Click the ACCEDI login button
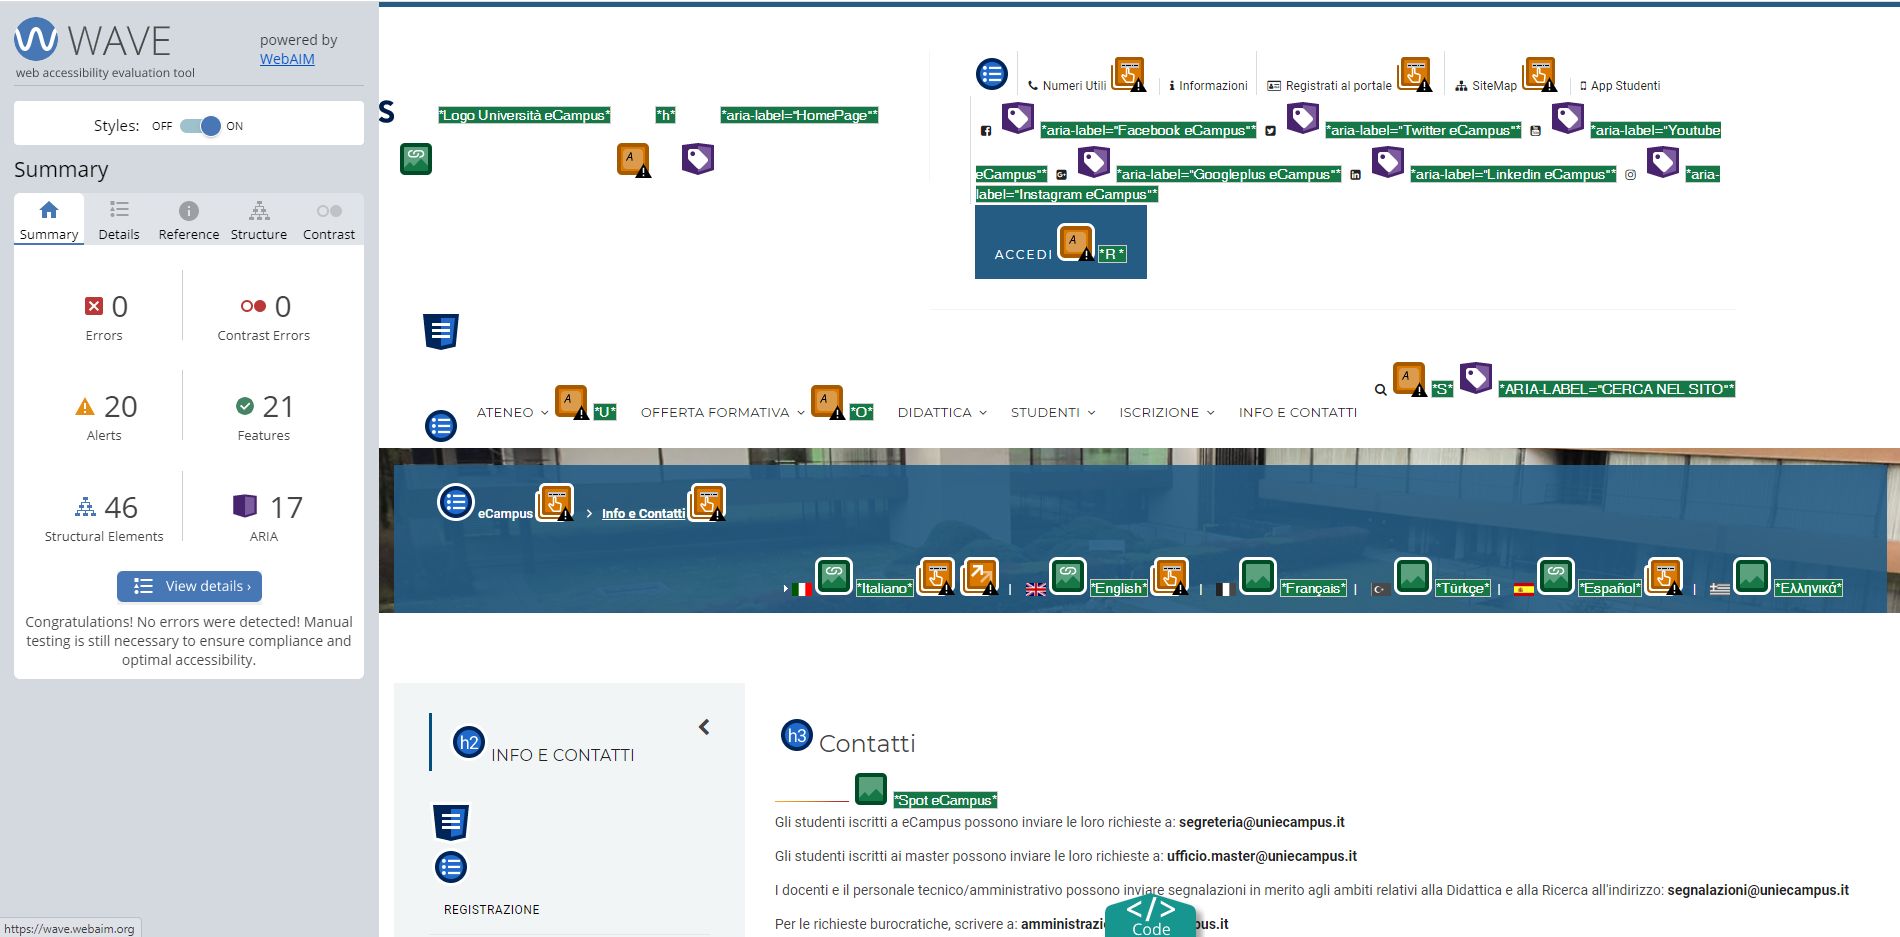1900x937 pixels. (x=1023, y=254)
